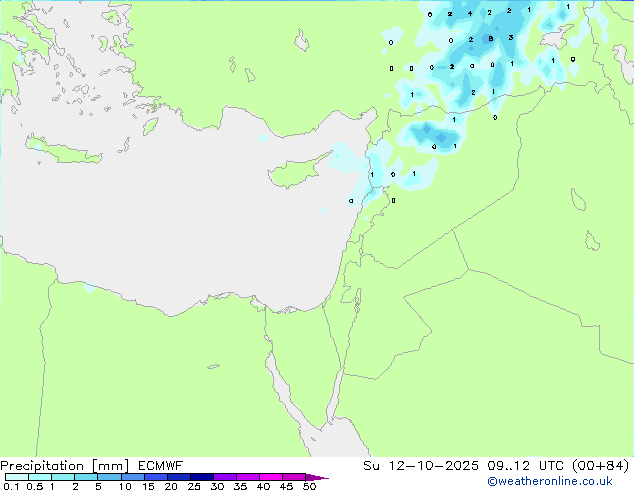
Task: Click the ECMWF model label
Action: pos(161,466)
